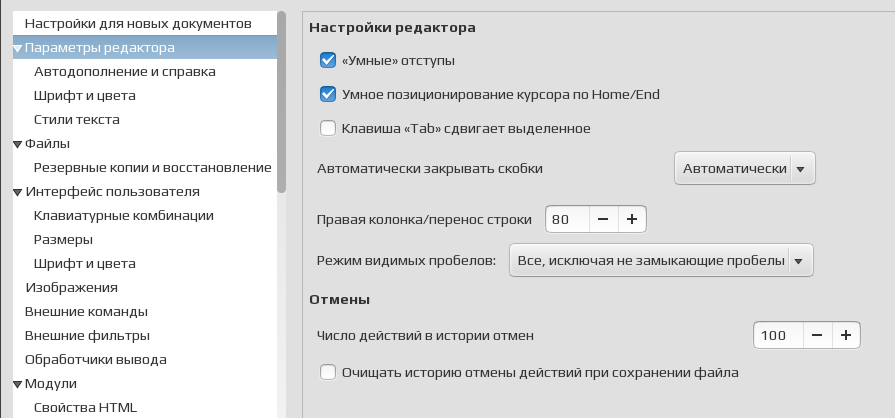Select Интерфейс пользователя category
Viewport: 895px width, 418px height.
tap(112, 191)
